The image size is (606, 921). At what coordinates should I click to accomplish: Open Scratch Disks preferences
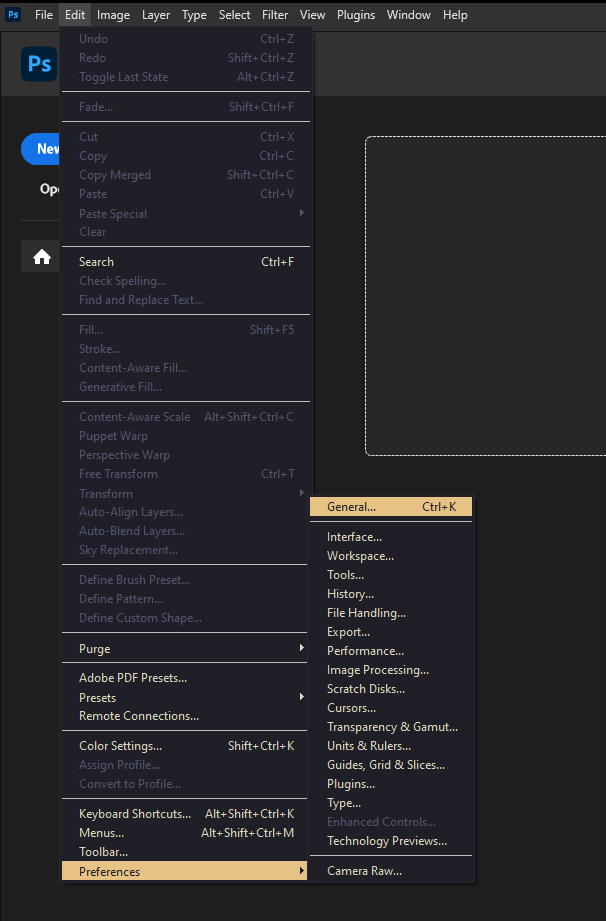tap(391, 689)
